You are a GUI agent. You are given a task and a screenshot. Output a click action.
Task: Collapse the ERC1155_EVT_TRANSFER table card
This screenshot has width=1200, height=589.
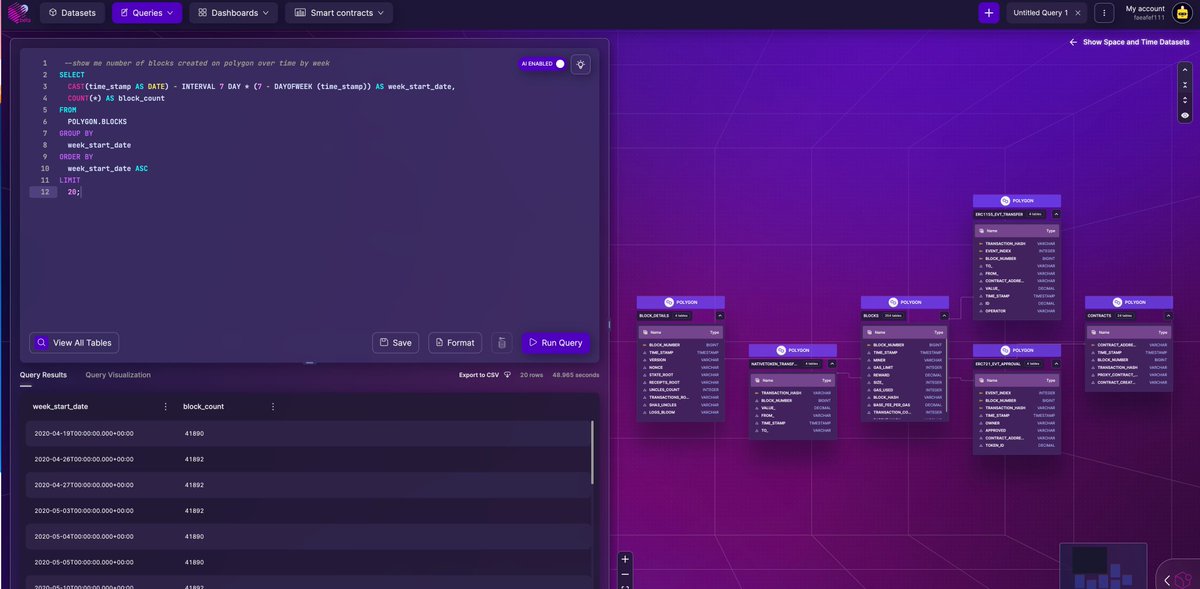pyautogui.click(x=1054, y=214)
